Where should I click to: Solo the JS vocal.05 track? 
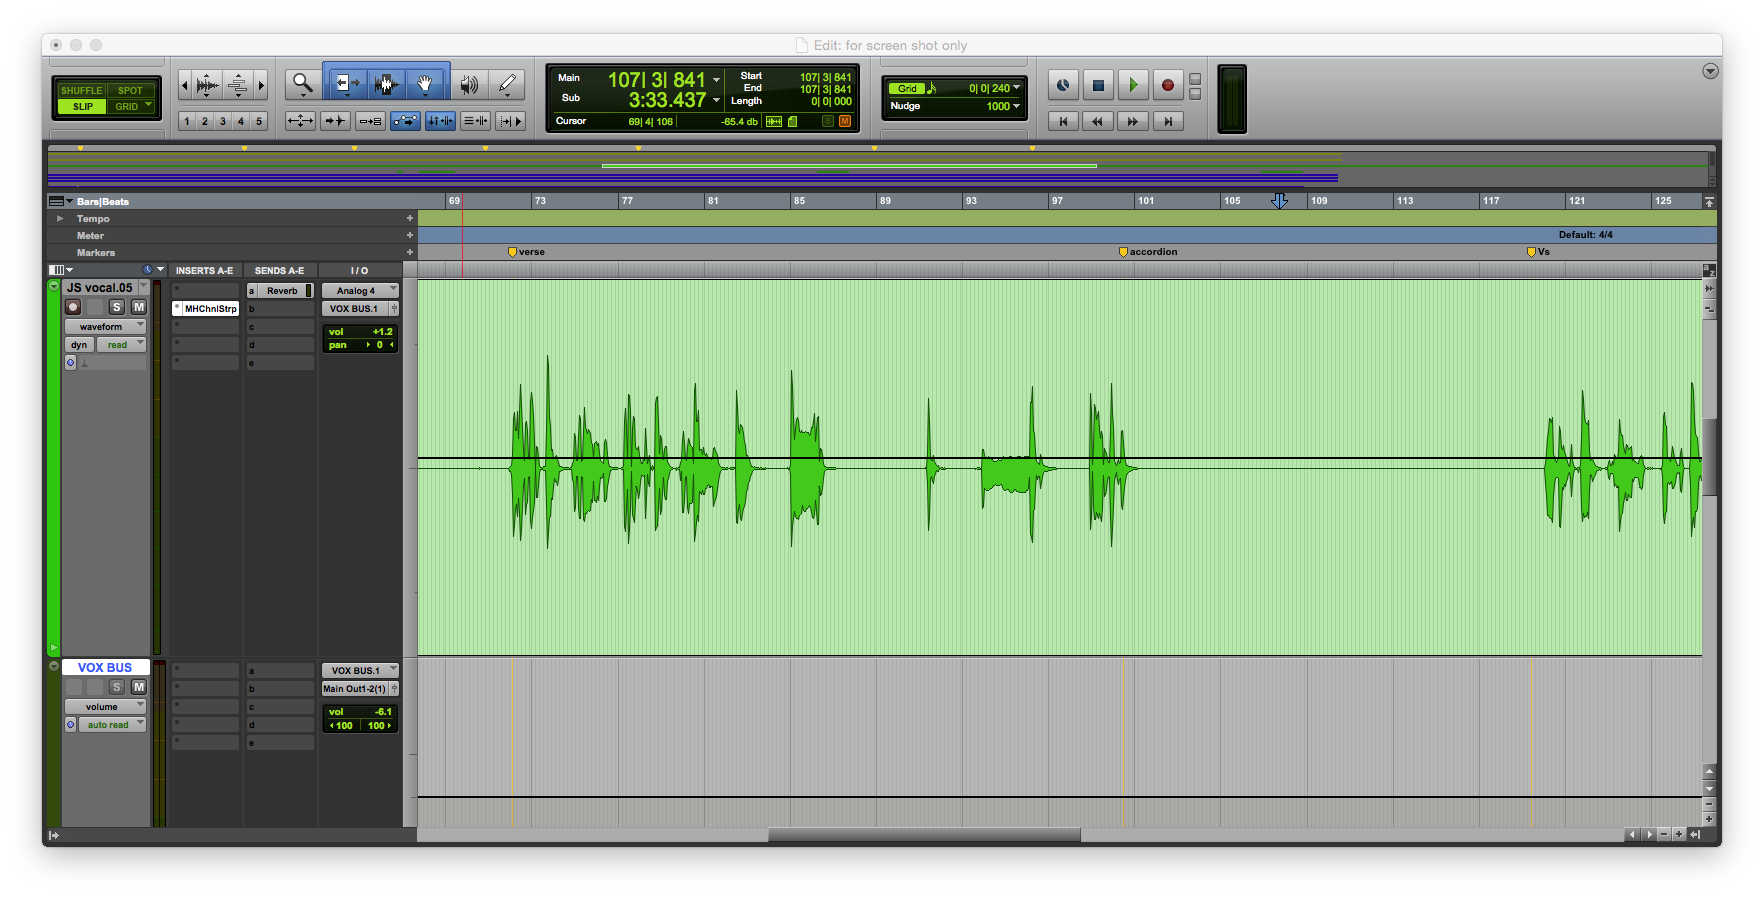(117, 307)
